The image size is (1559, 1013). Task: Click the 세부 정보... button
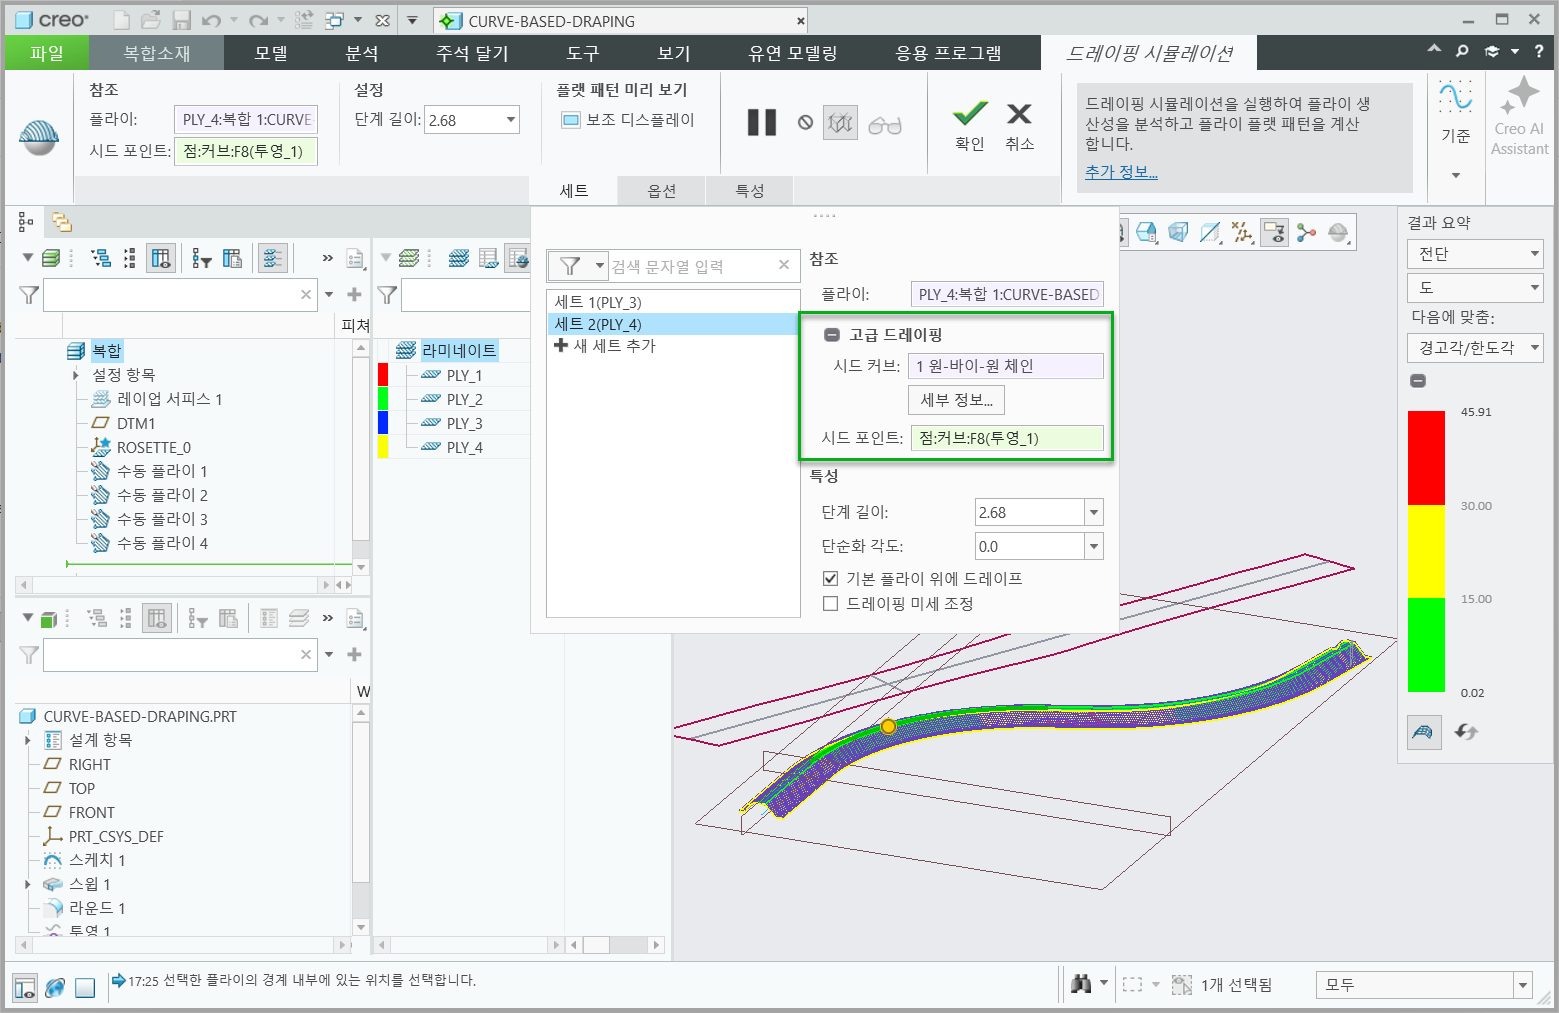tap(956, 400)
